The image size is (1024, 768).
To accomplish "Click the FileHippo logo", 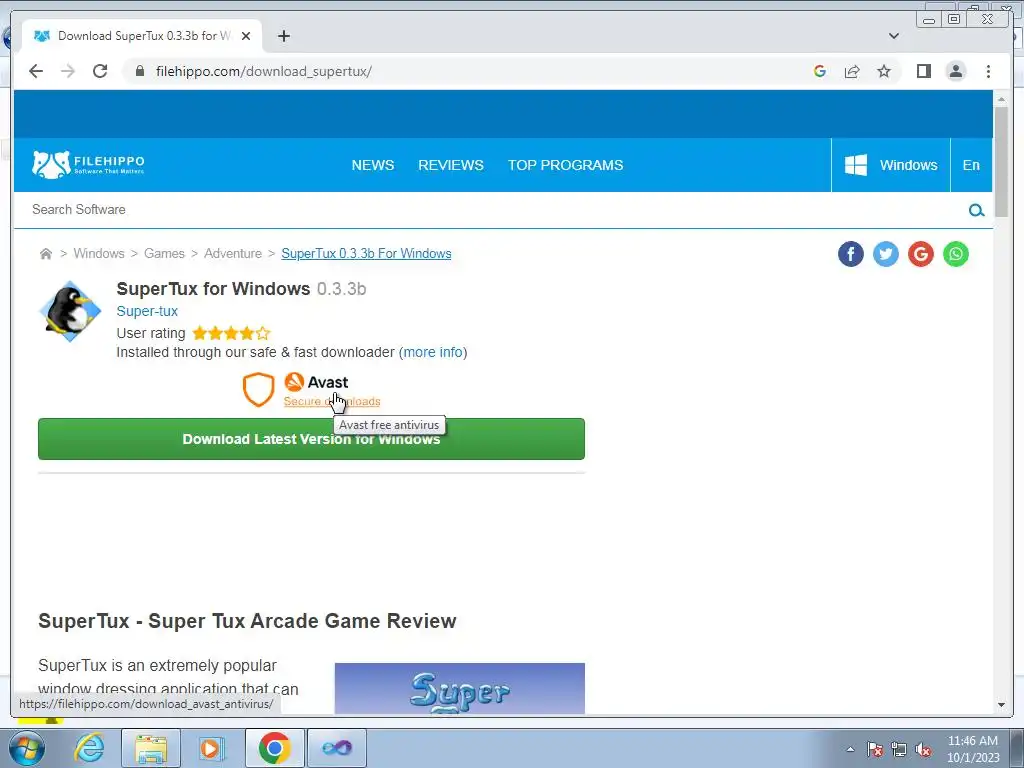I will [88, 165].
